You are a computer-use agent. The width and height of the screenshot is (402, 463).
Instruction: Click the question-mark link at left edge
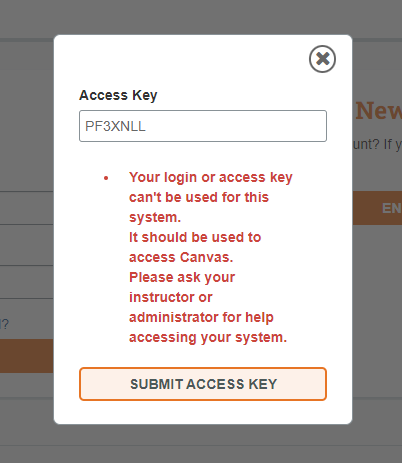click(x=5, y=324)
